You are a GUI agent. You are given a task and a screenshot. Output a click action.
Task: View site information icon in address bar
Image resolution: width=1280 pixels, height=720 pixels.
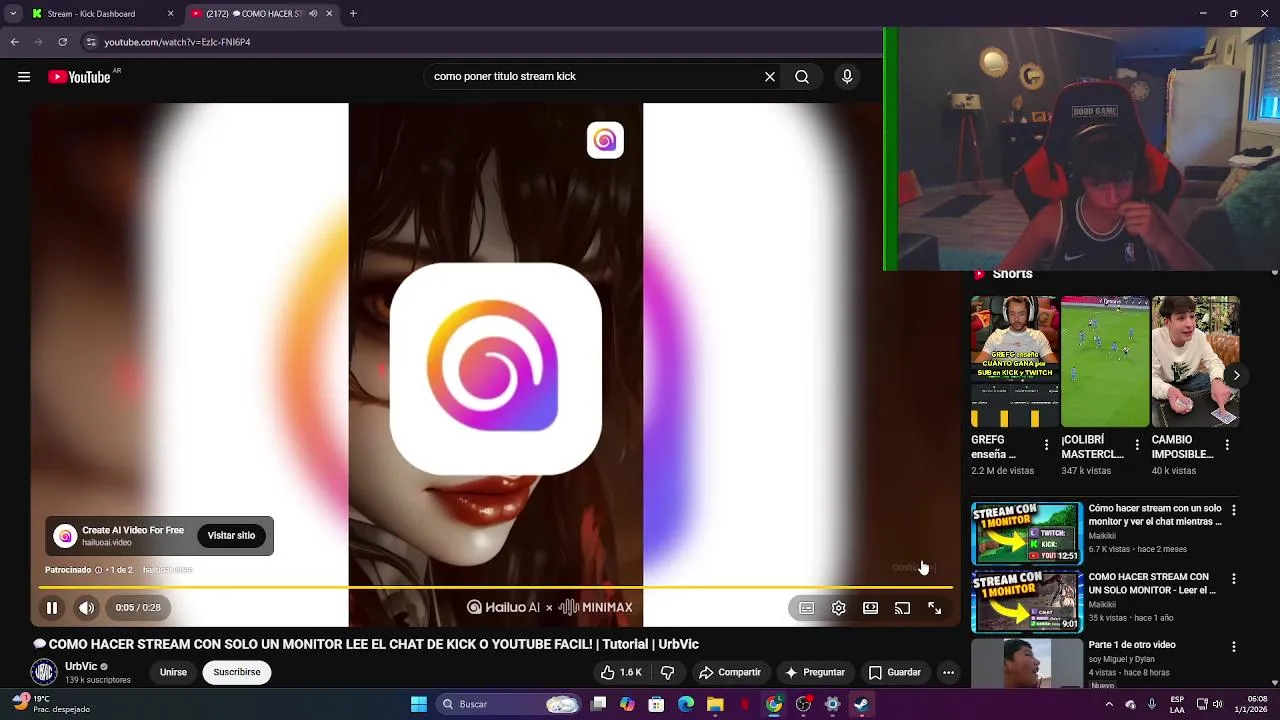tap(91, 42)
